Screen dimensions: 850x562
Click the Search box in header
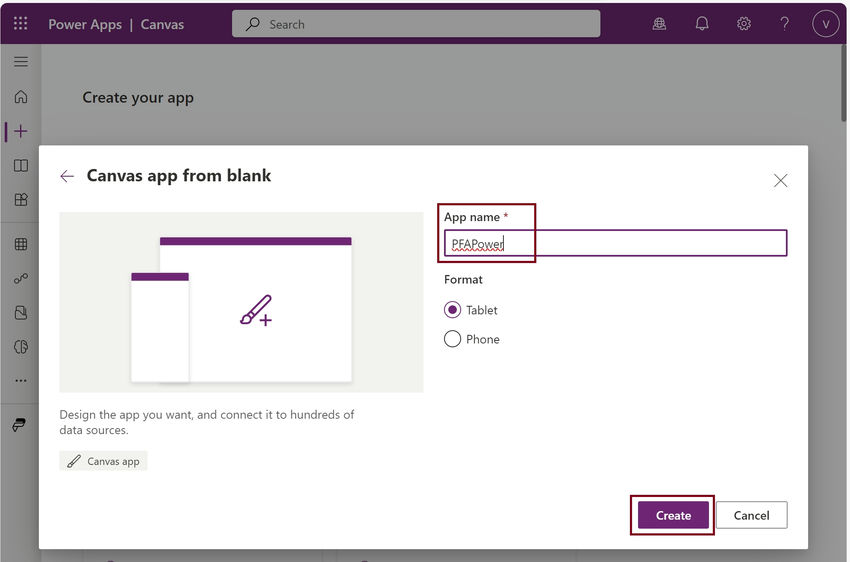coord(416,24)
